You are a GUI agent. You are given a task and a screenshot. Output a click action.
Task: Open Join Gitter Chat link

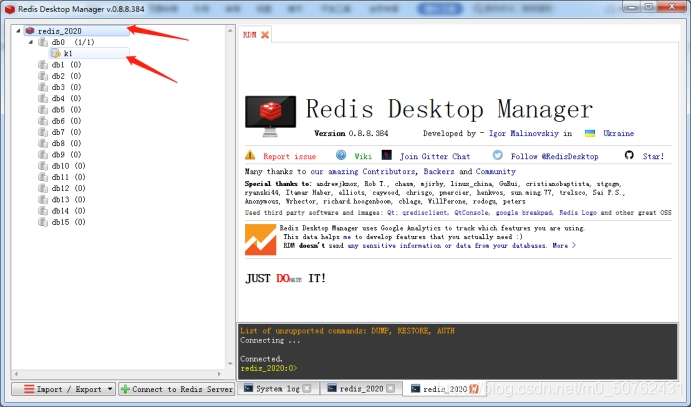tap(435, 156)
